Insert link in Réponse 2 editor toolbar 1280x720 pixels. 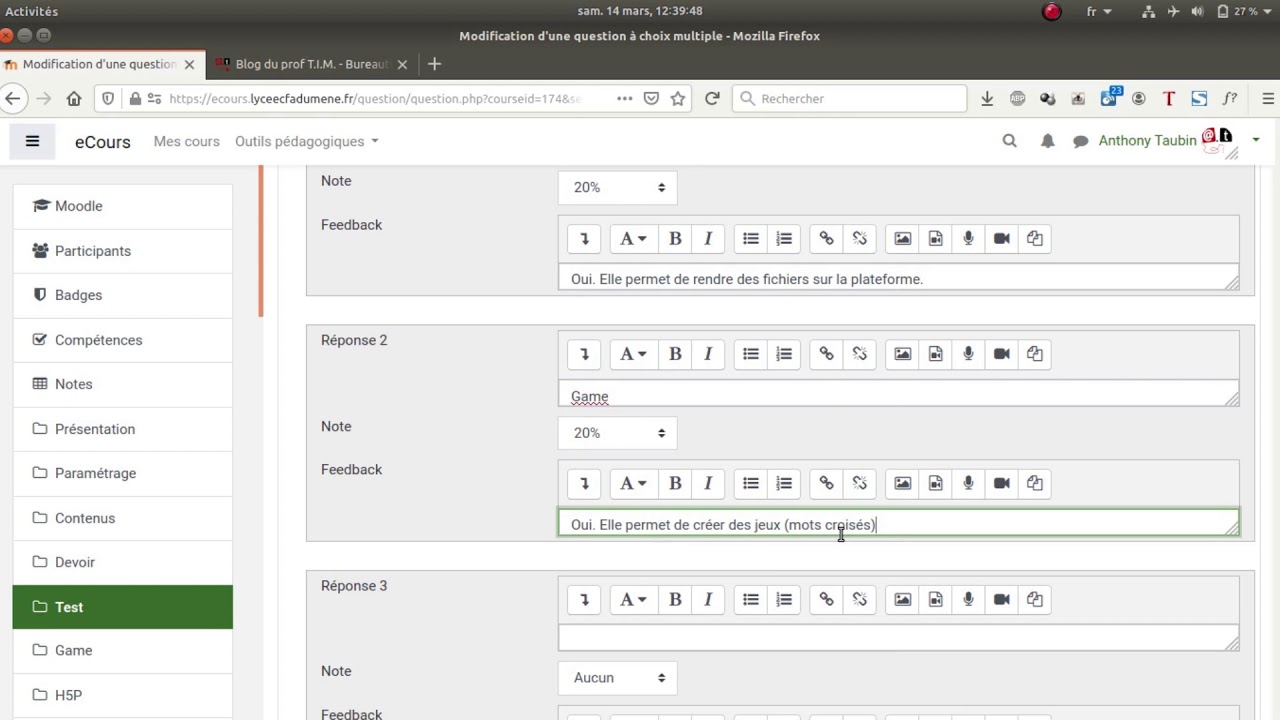[826, 354]
